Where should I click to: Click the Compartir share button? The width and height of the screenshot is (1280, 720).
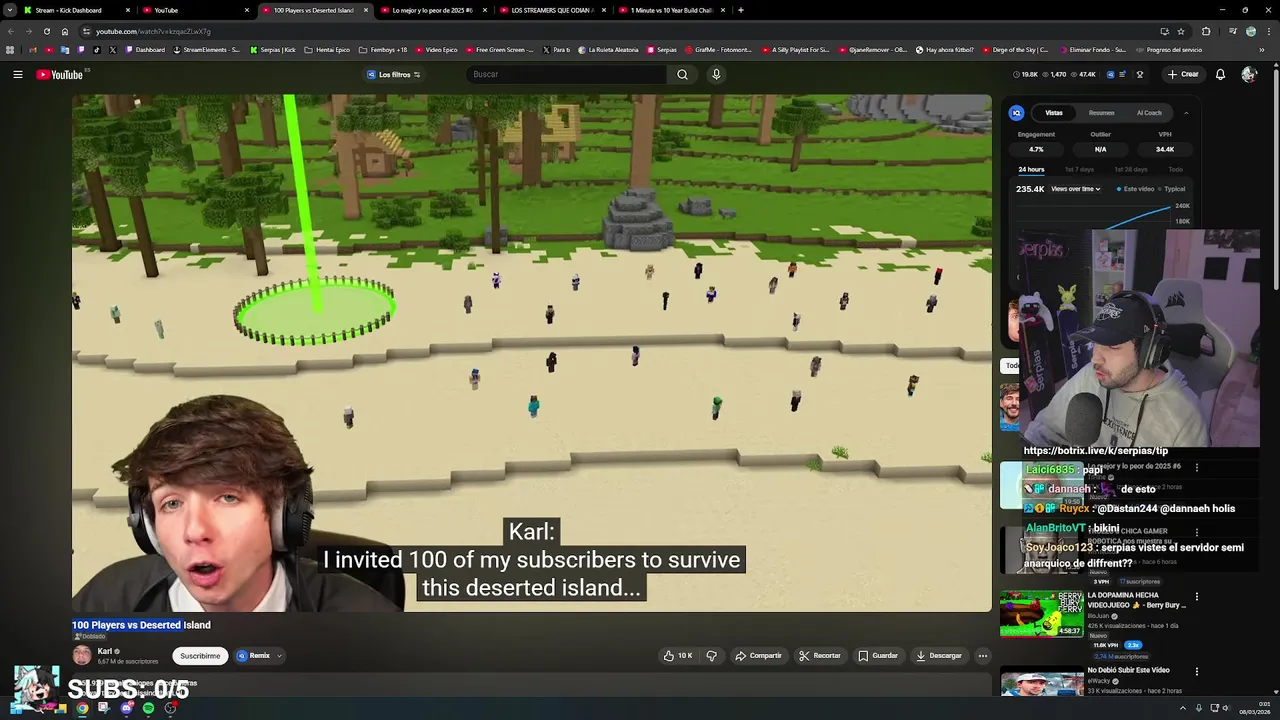point(758,656)
